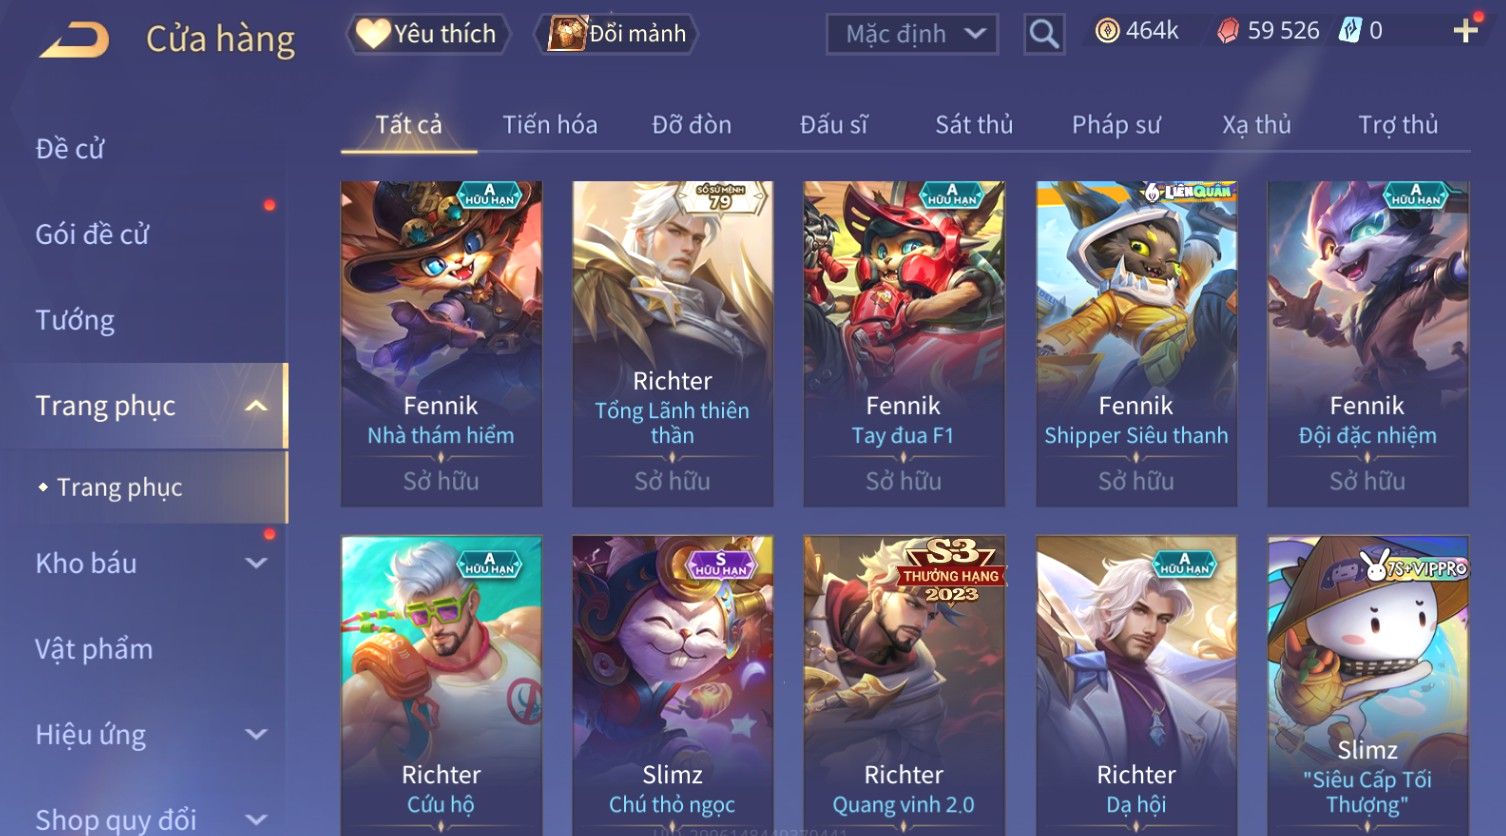This screenshot has width=1506, height=836.
Task: Click the gold coin currency icon
Action: click(1107, 32)
